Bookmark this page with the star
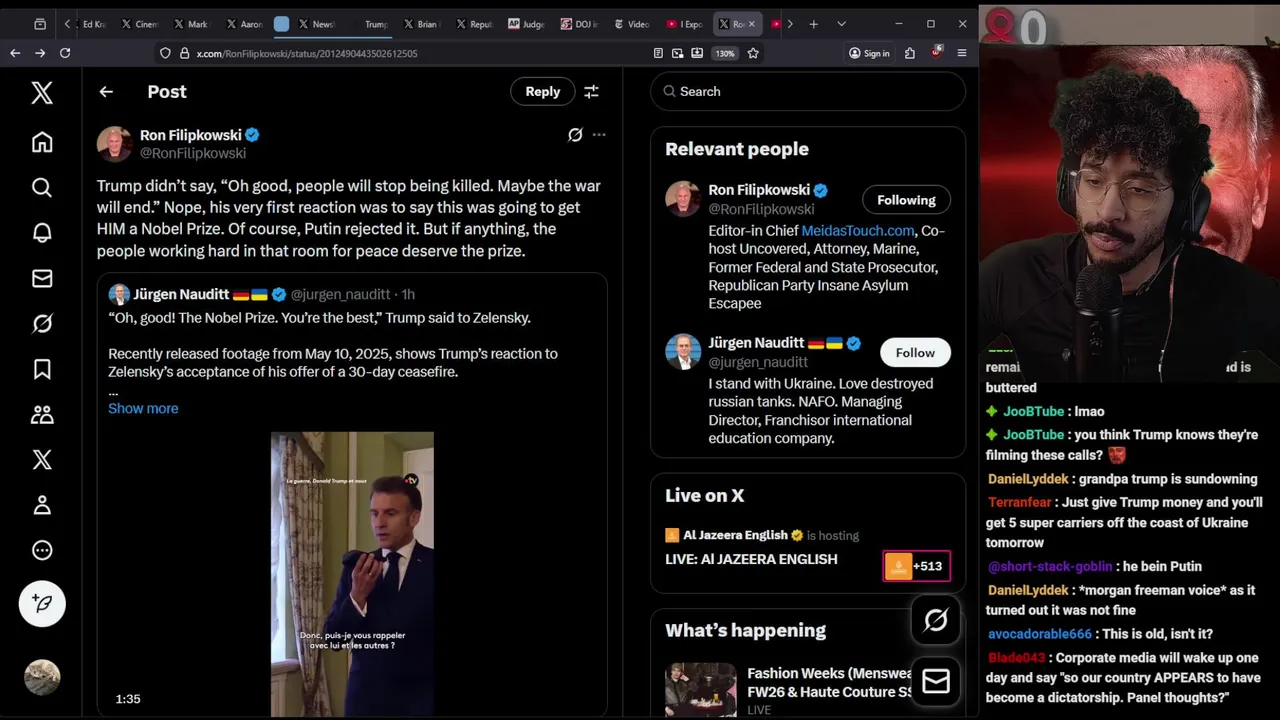The height and width of the screenshot is (720, 1280). coord(753,53)
